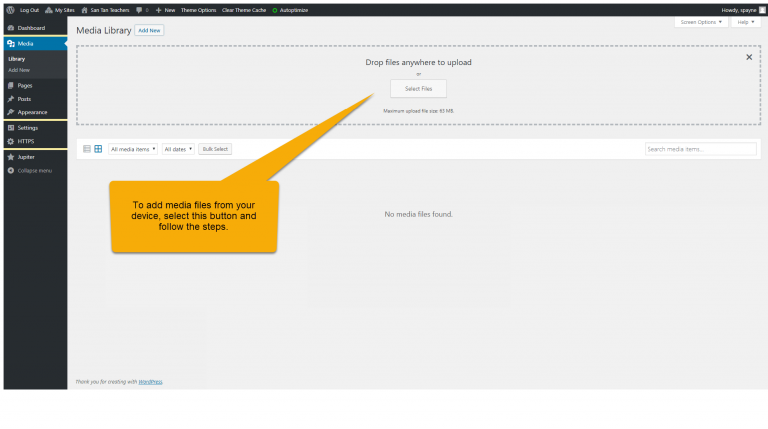Select Add New under Media
Viewport: 768px width, 429px height.
[x=19, y=70]
